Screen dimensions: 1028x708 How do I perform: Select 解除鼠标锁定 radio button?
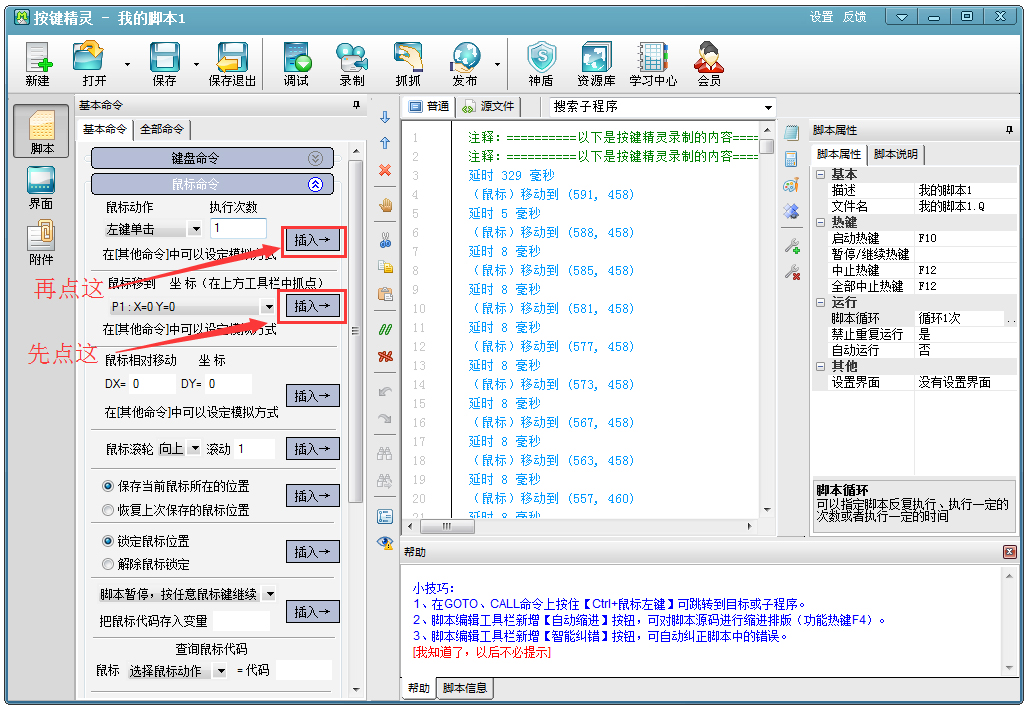coord(108,564)
